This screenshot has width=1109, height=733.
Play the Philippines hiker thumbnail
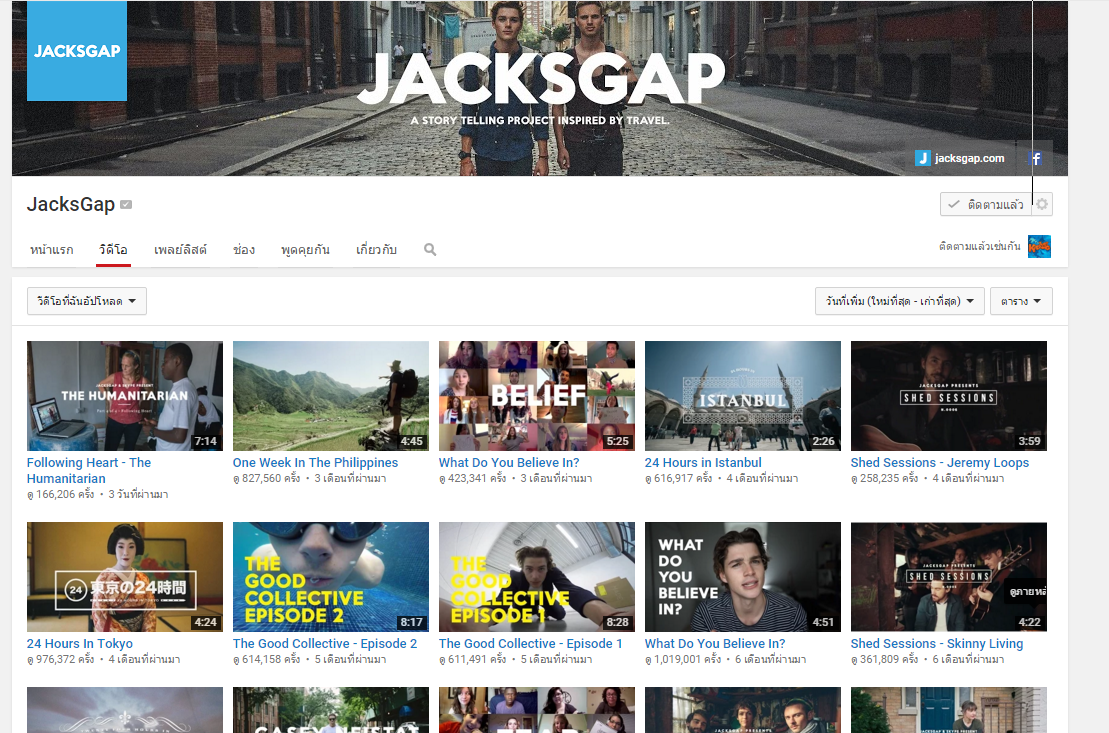click(x=331, y=396)
